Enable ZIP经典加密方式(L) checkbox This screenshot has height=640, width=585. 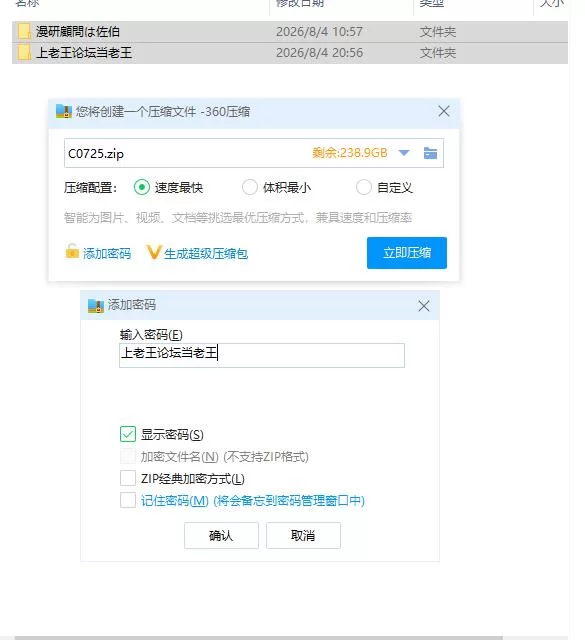(x=128, y=478)
